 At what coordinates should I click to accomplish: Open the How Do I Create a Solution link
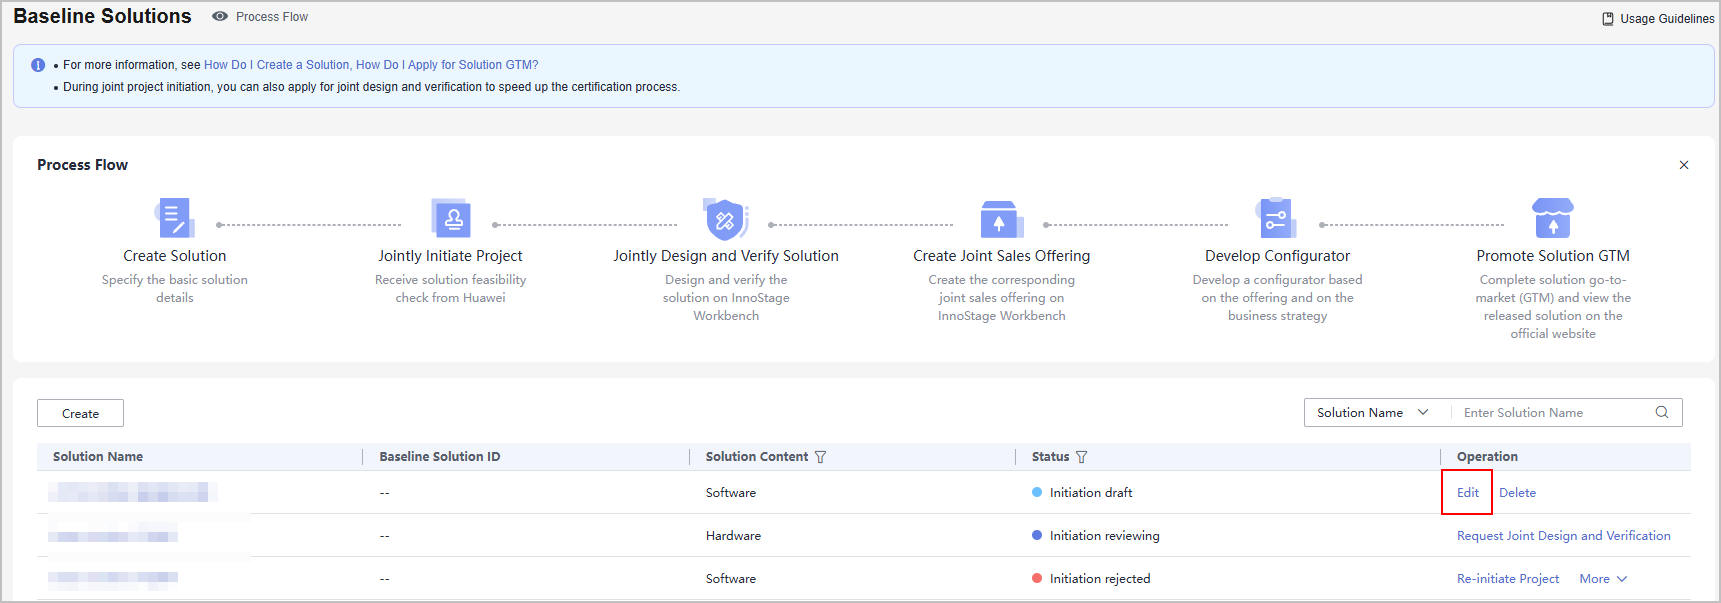277,65
